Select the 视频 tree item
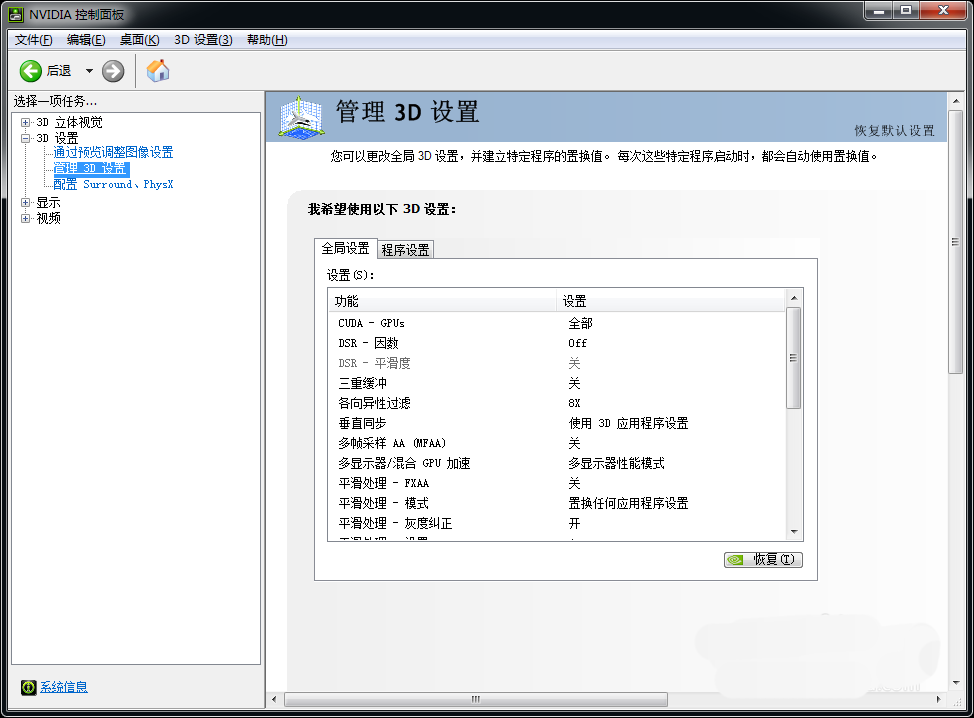Viewport: 974px width, 718px height. click(x=48, y=218)
